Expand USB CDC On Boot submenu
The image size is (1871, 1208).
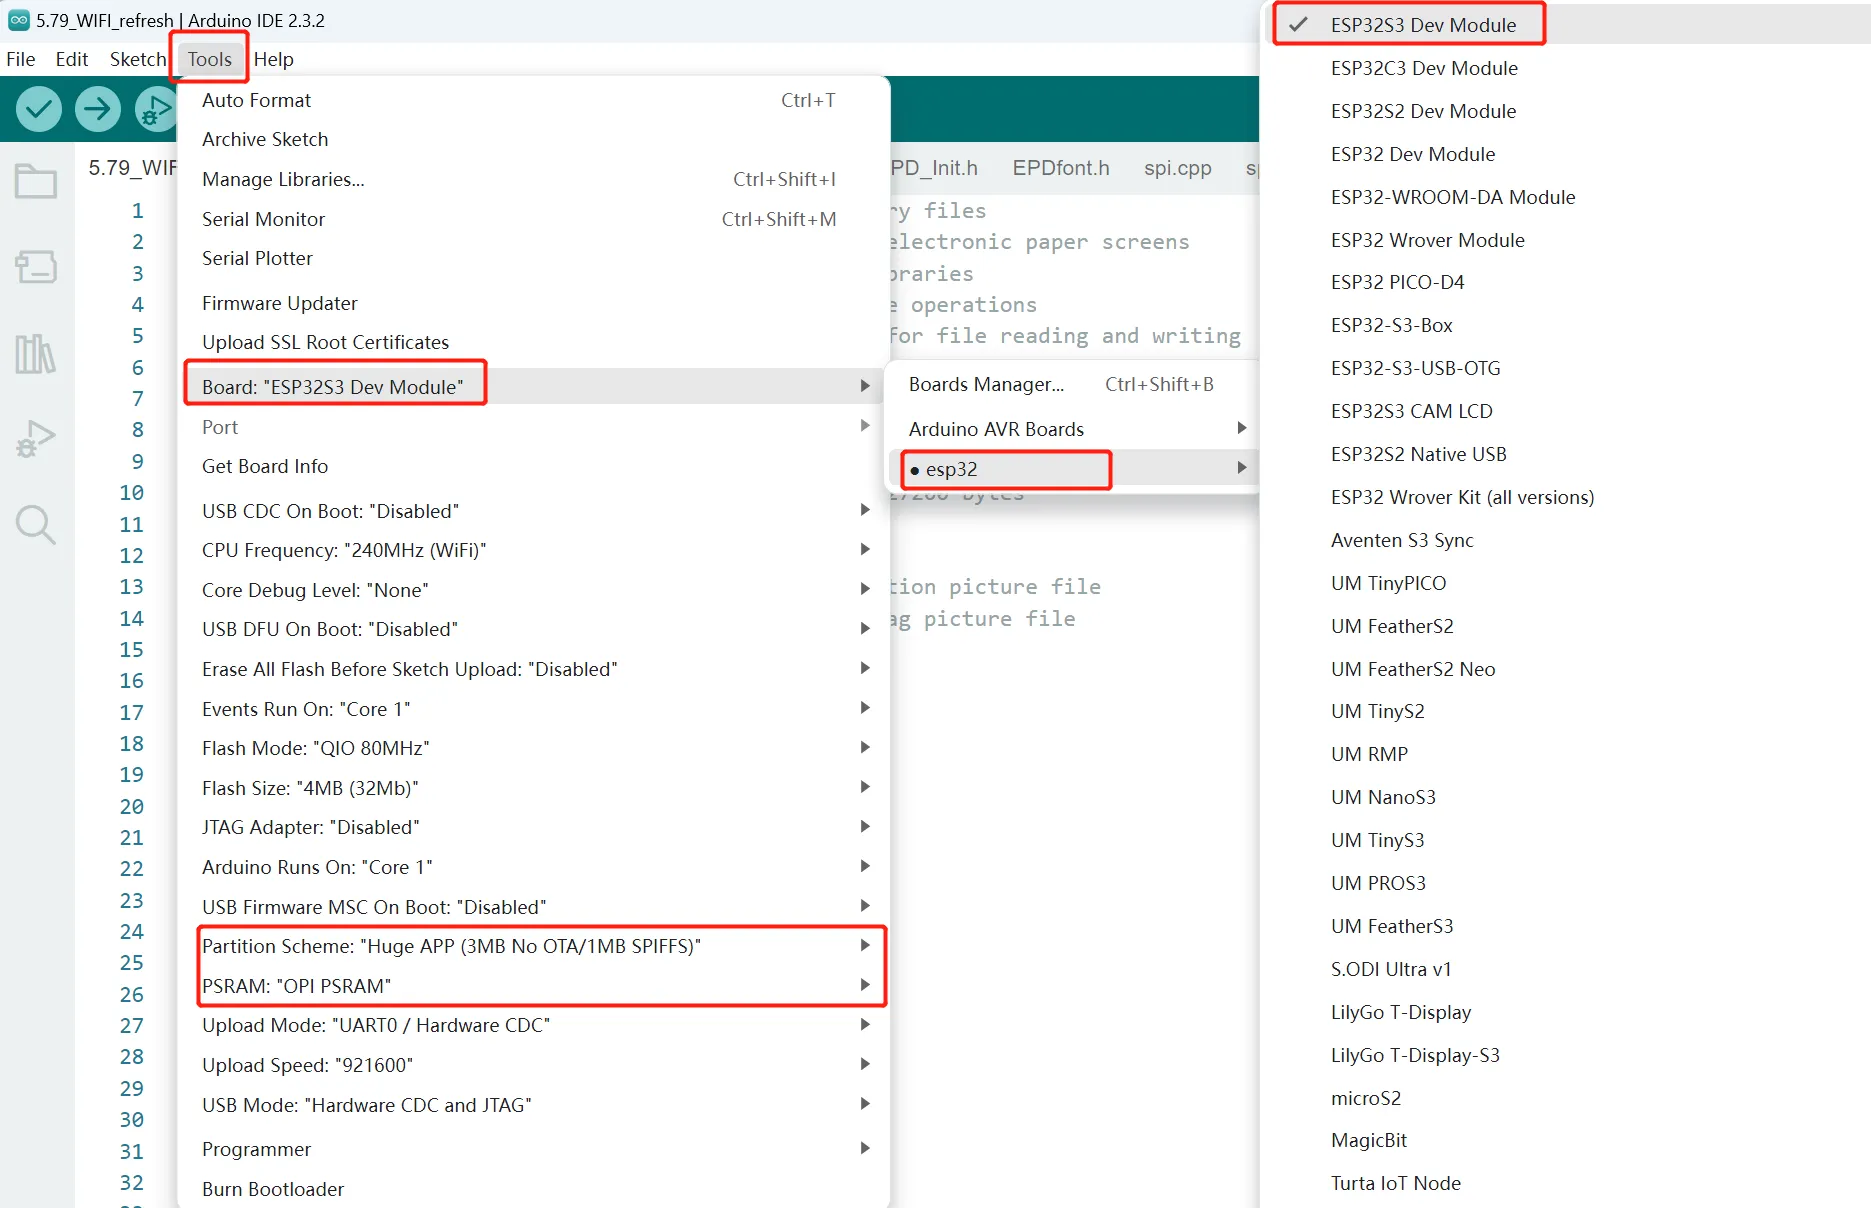(533, 511)
